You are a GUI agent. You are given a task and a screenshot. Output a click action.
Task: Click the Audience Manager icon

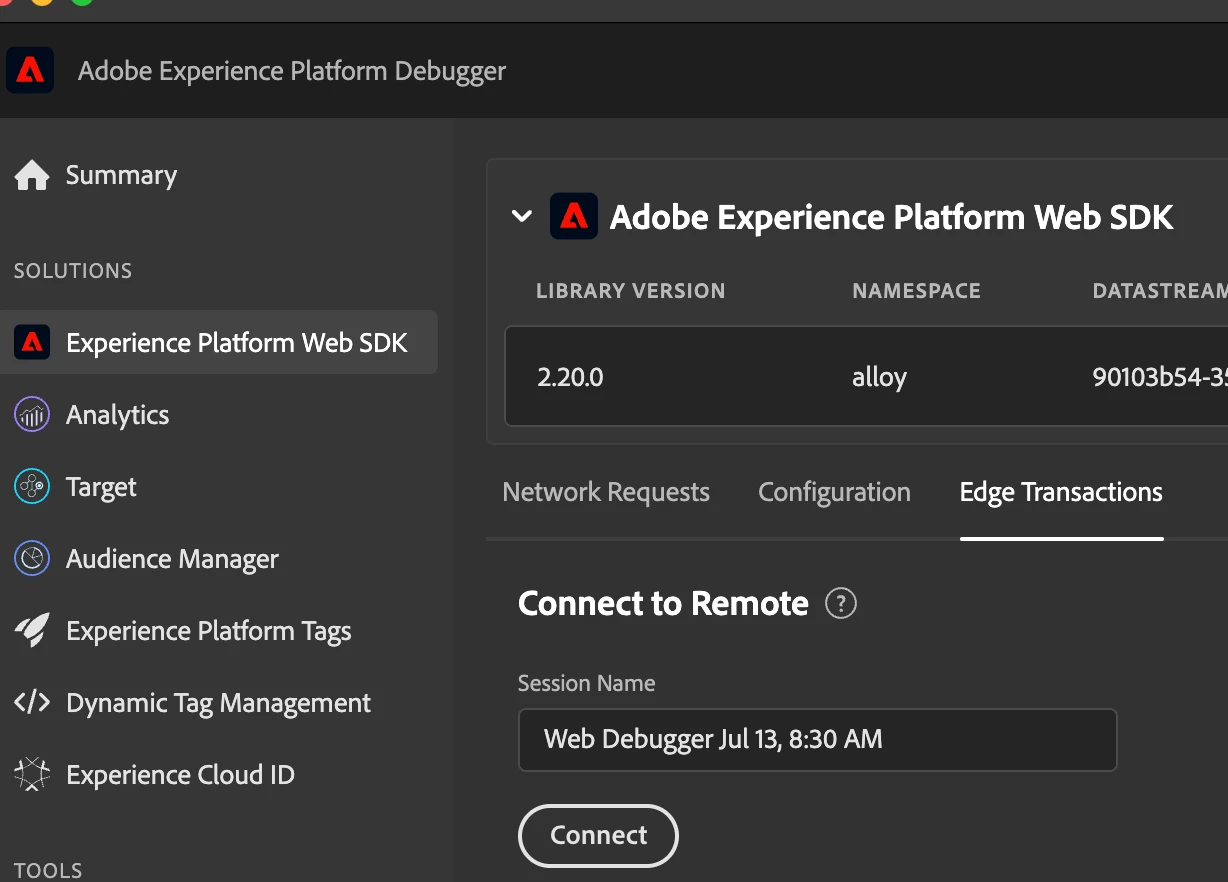(32, 559)
